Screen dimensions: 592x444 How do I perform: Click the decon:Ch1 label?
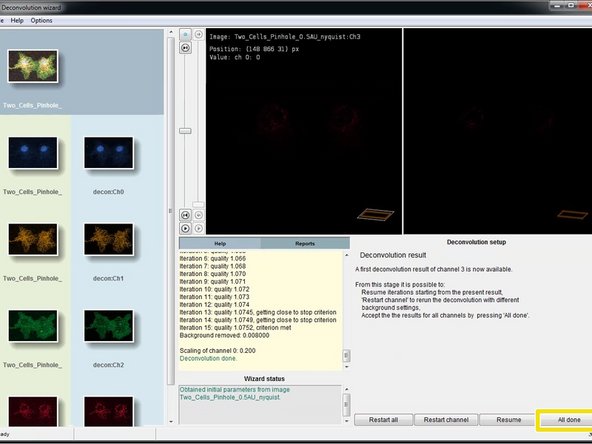coord(108,278)
